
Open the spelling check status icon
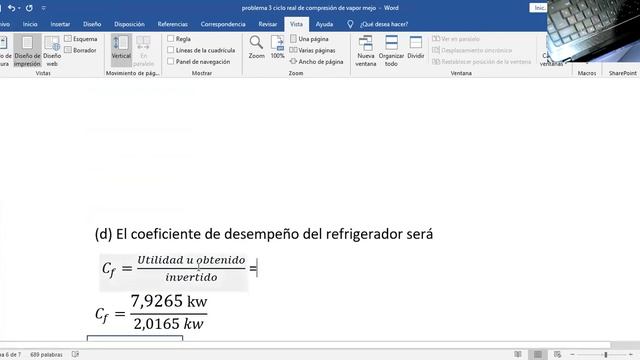coord(75,354)
